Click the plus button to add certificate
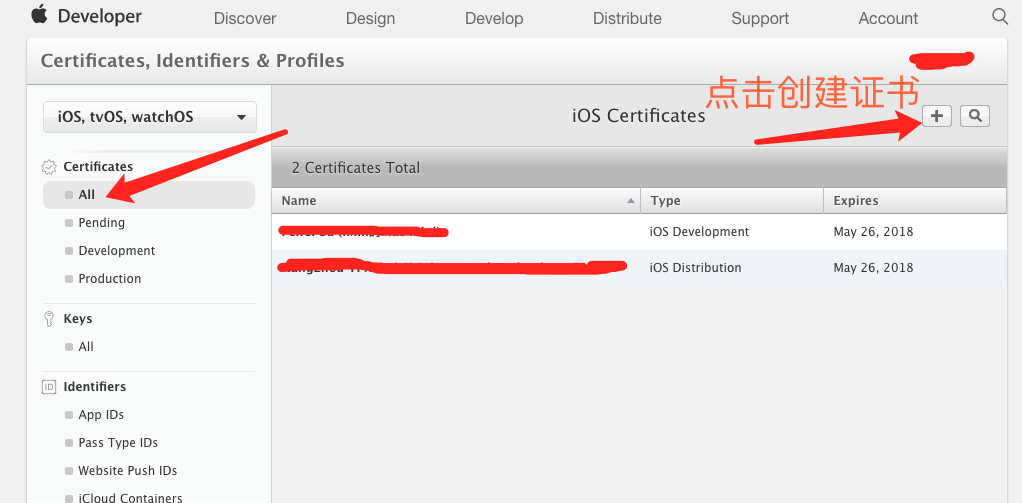Screen dimensions: 1022x503 click(937, 116)
